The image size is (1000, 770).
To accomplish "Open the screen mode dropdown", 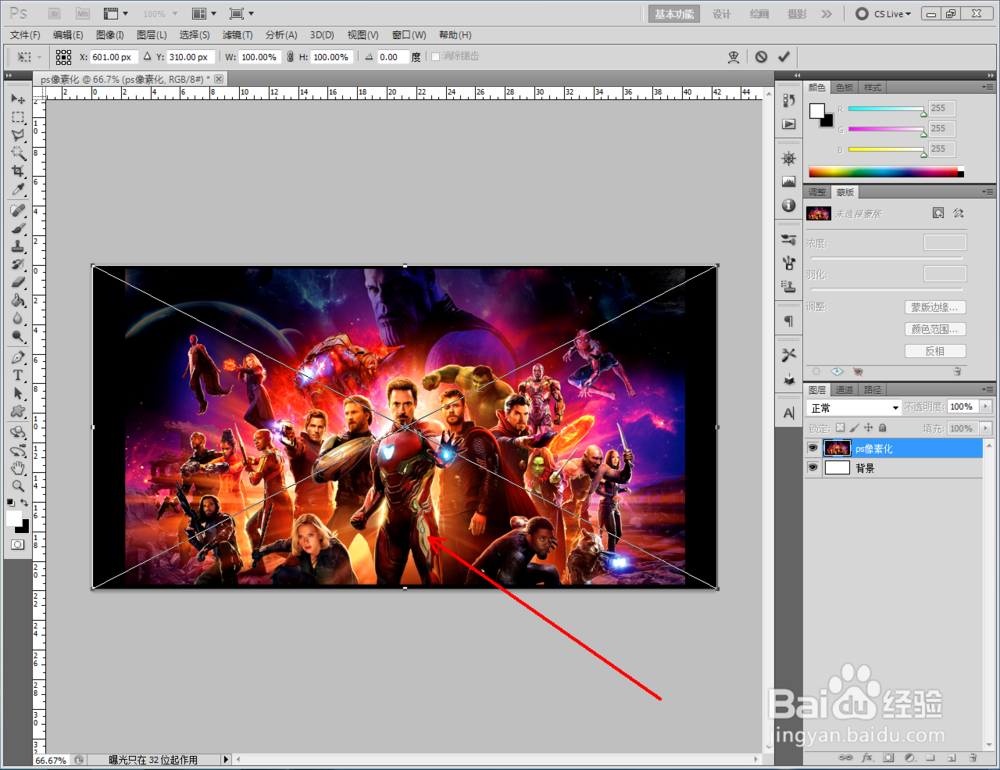I will 242,13.
